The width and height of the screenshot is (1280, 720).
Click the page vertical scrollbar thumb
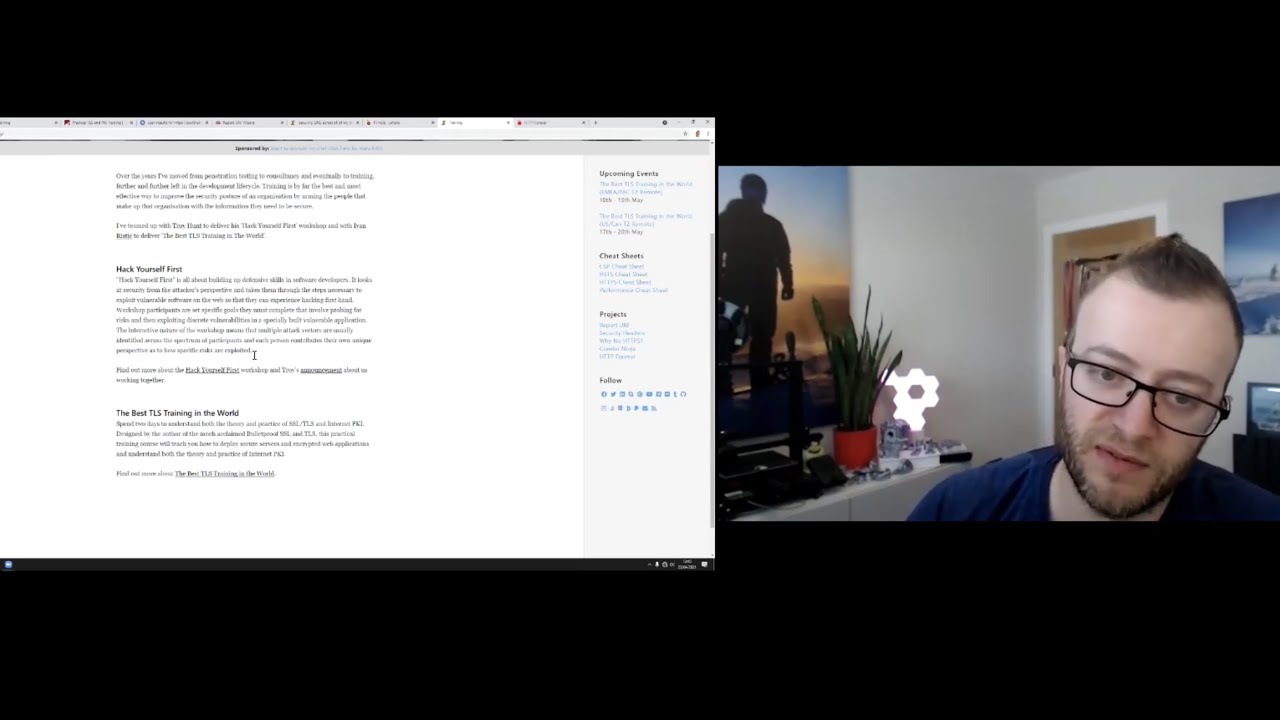click(712, 380)
